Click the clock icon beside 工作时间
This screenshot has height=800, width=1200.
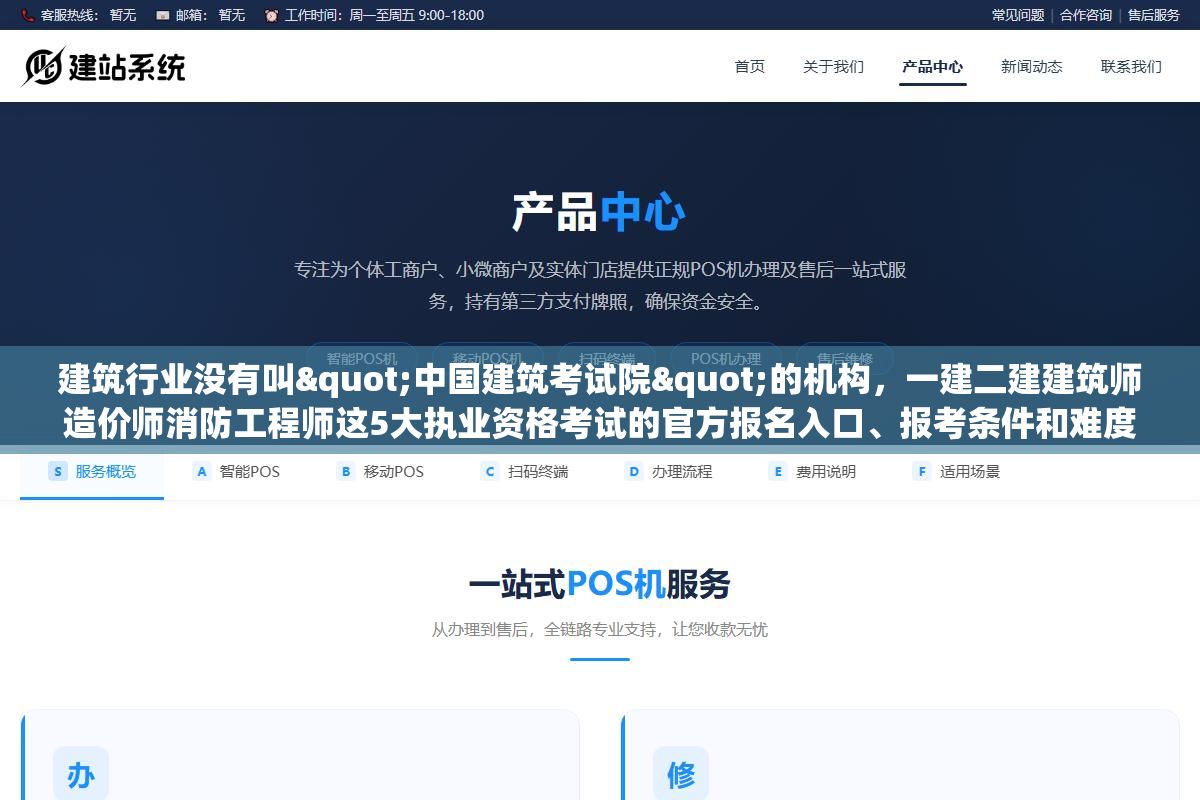pyautogui.click(x=271, y=15)
